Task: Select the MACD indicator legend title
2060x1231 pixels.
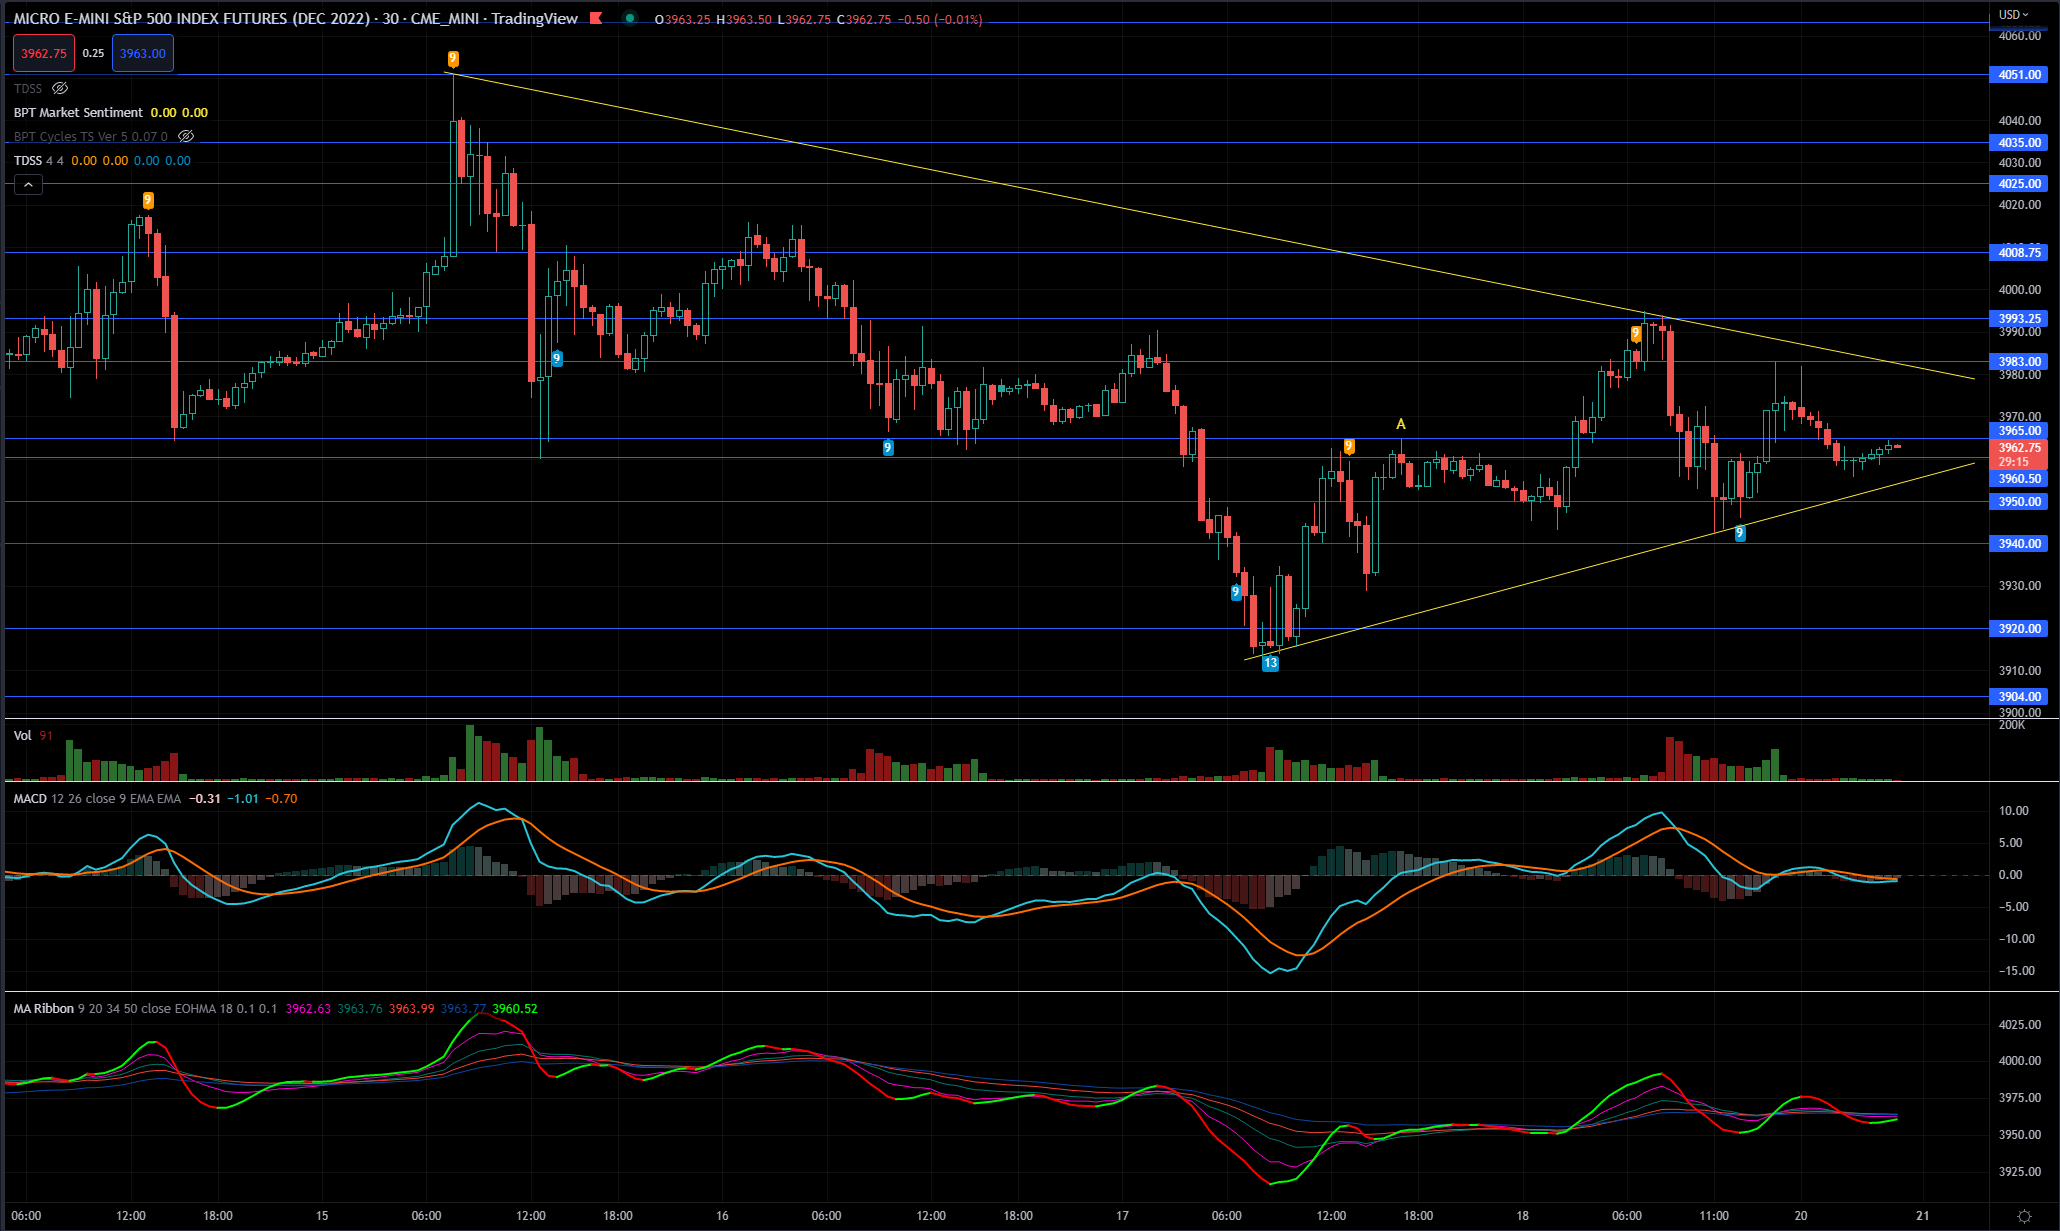Action: point(30,799)
